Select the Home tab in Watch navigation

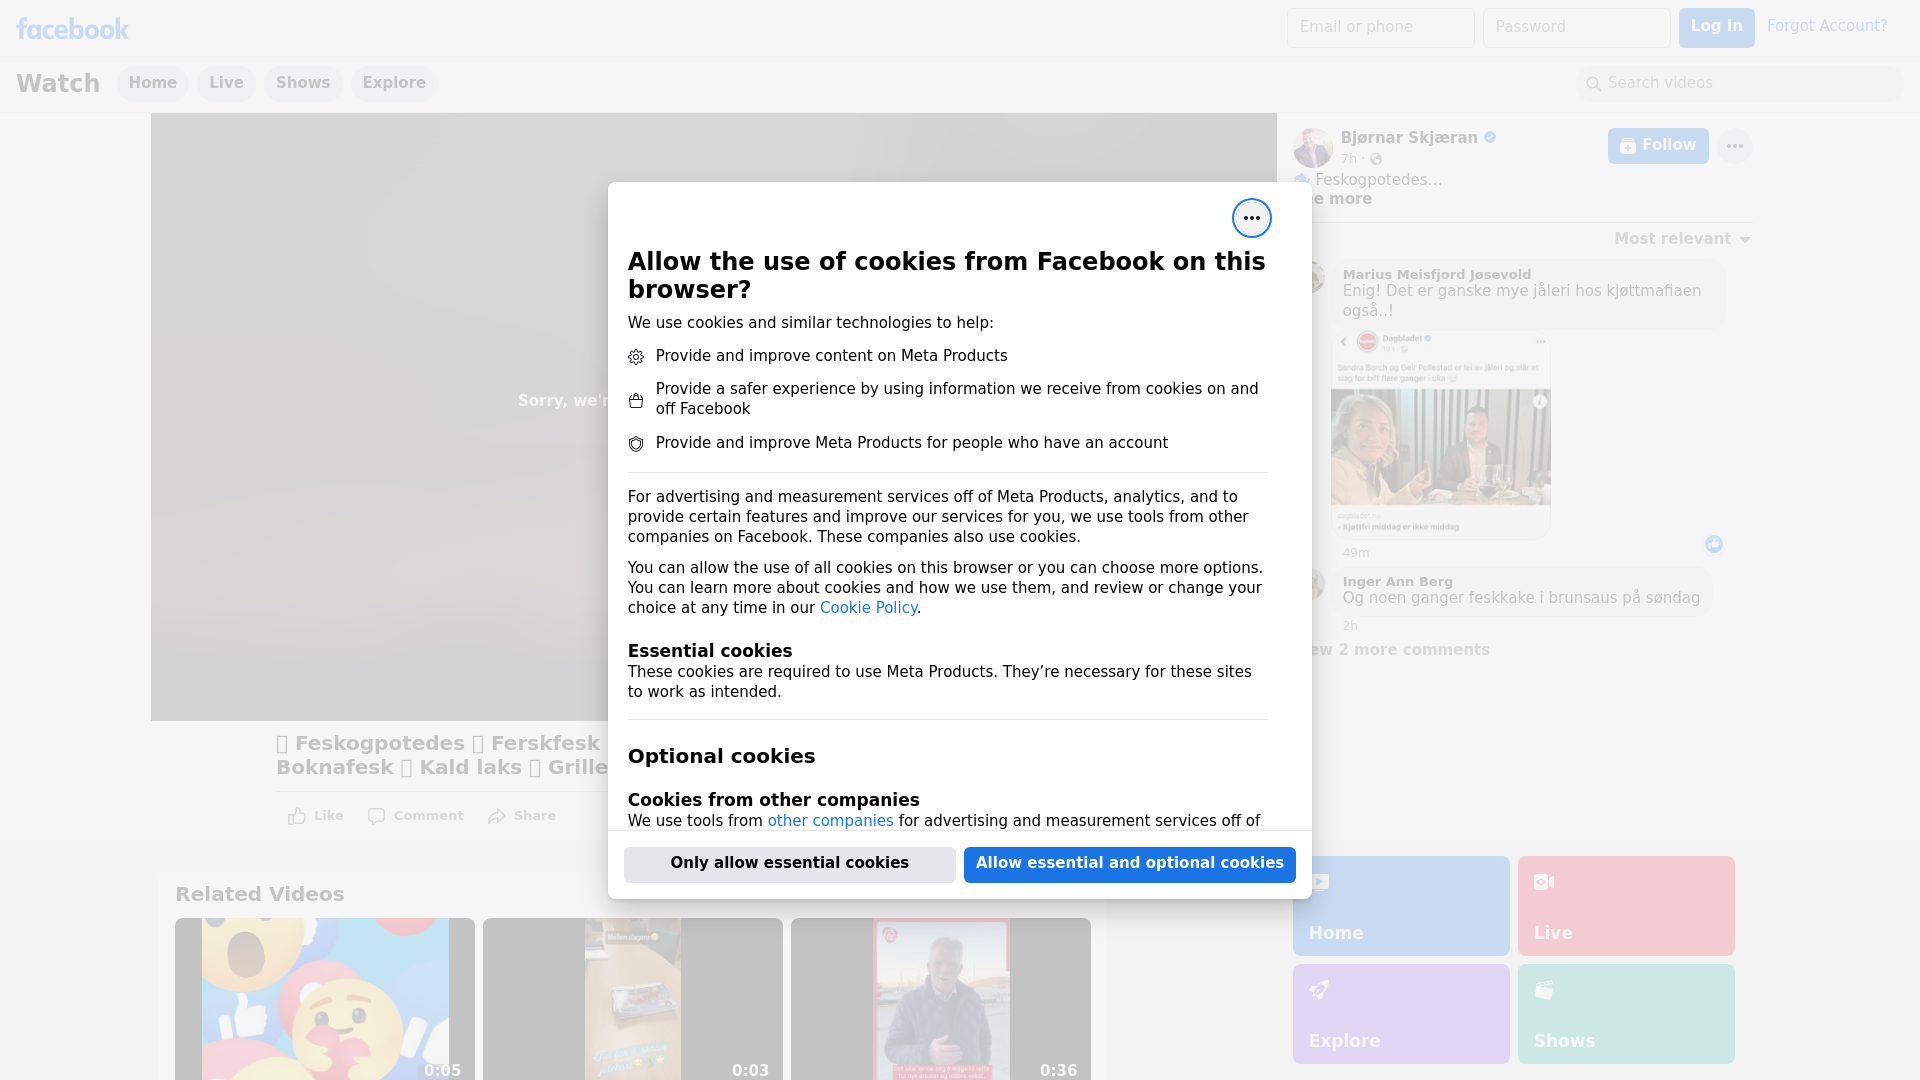[152, 84]
